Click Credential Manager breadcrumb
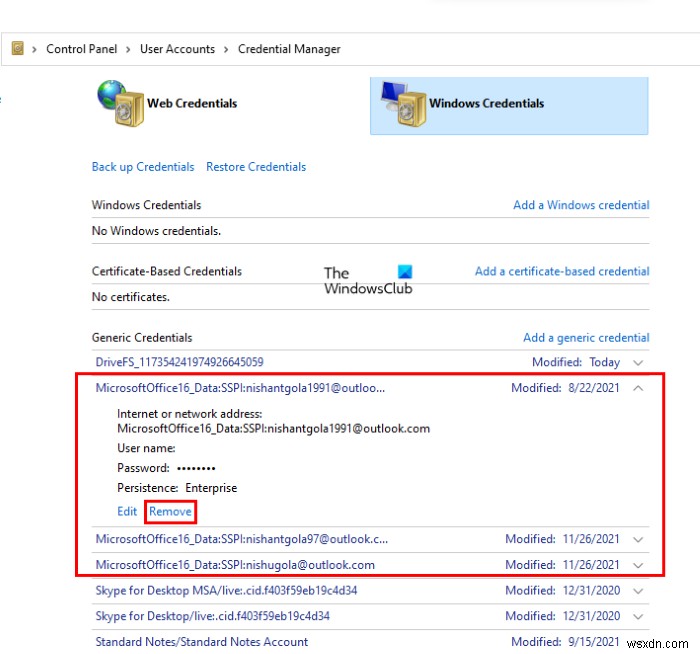This screenshot has height=654, width=700. [289, 49]
